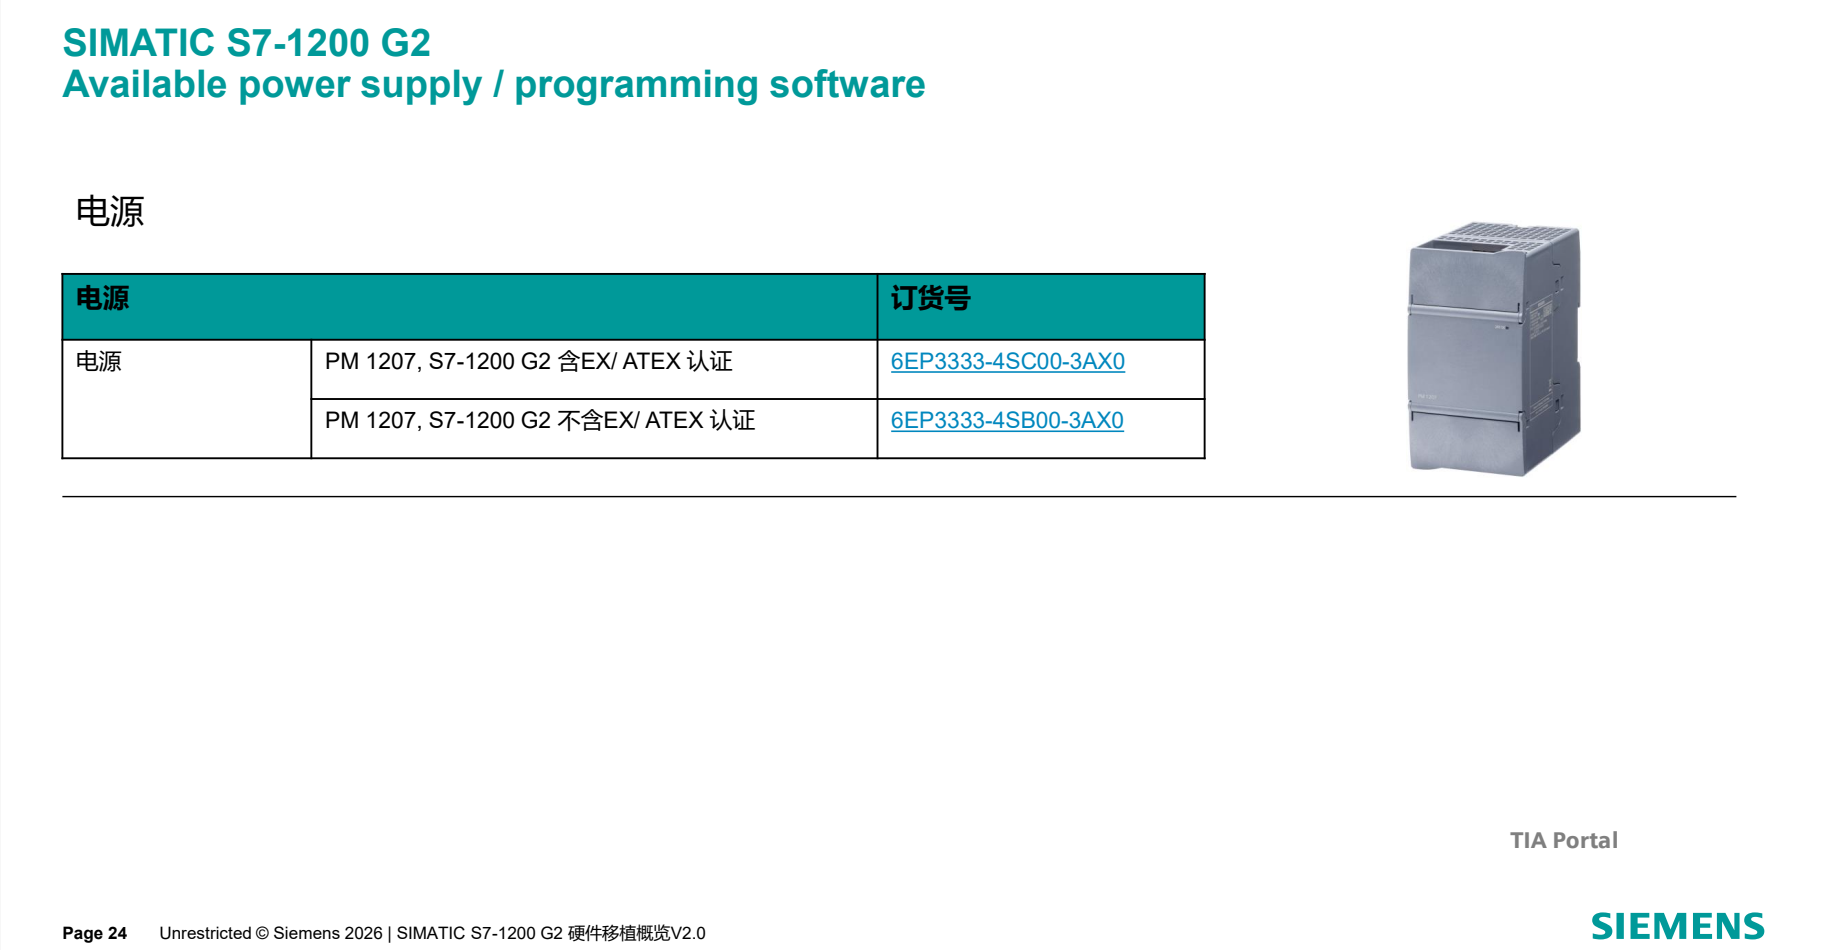This screenshot has width=1822, height=950.
Task: Click the '订货号' table column header
Action: click(1041, 307)
